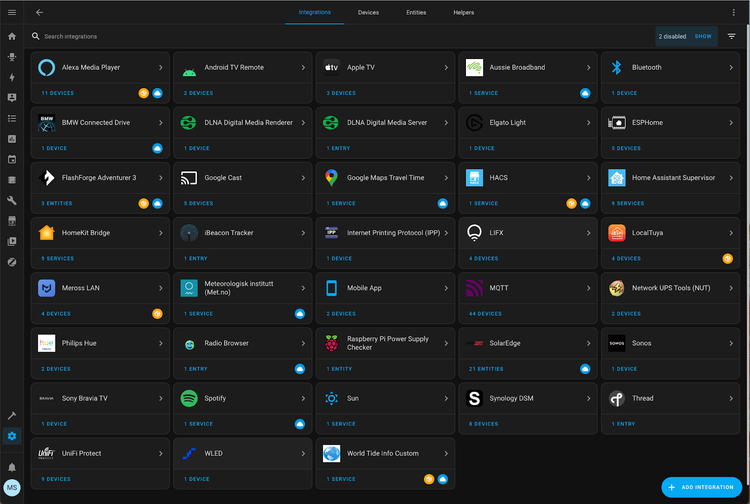Open the hamburger sidebar menu
Image resolution: width=750 pixels, height=504 pixels.
[12, 12]
